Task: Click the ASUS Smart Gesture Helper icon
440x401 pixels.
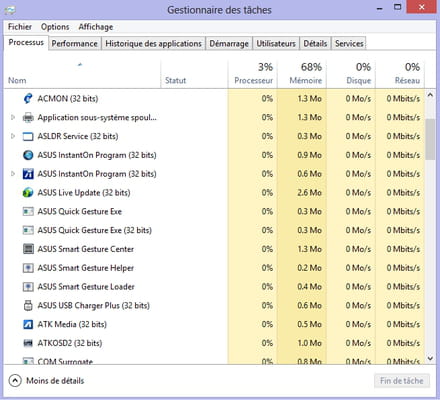Action: click(x=28, y=268)
